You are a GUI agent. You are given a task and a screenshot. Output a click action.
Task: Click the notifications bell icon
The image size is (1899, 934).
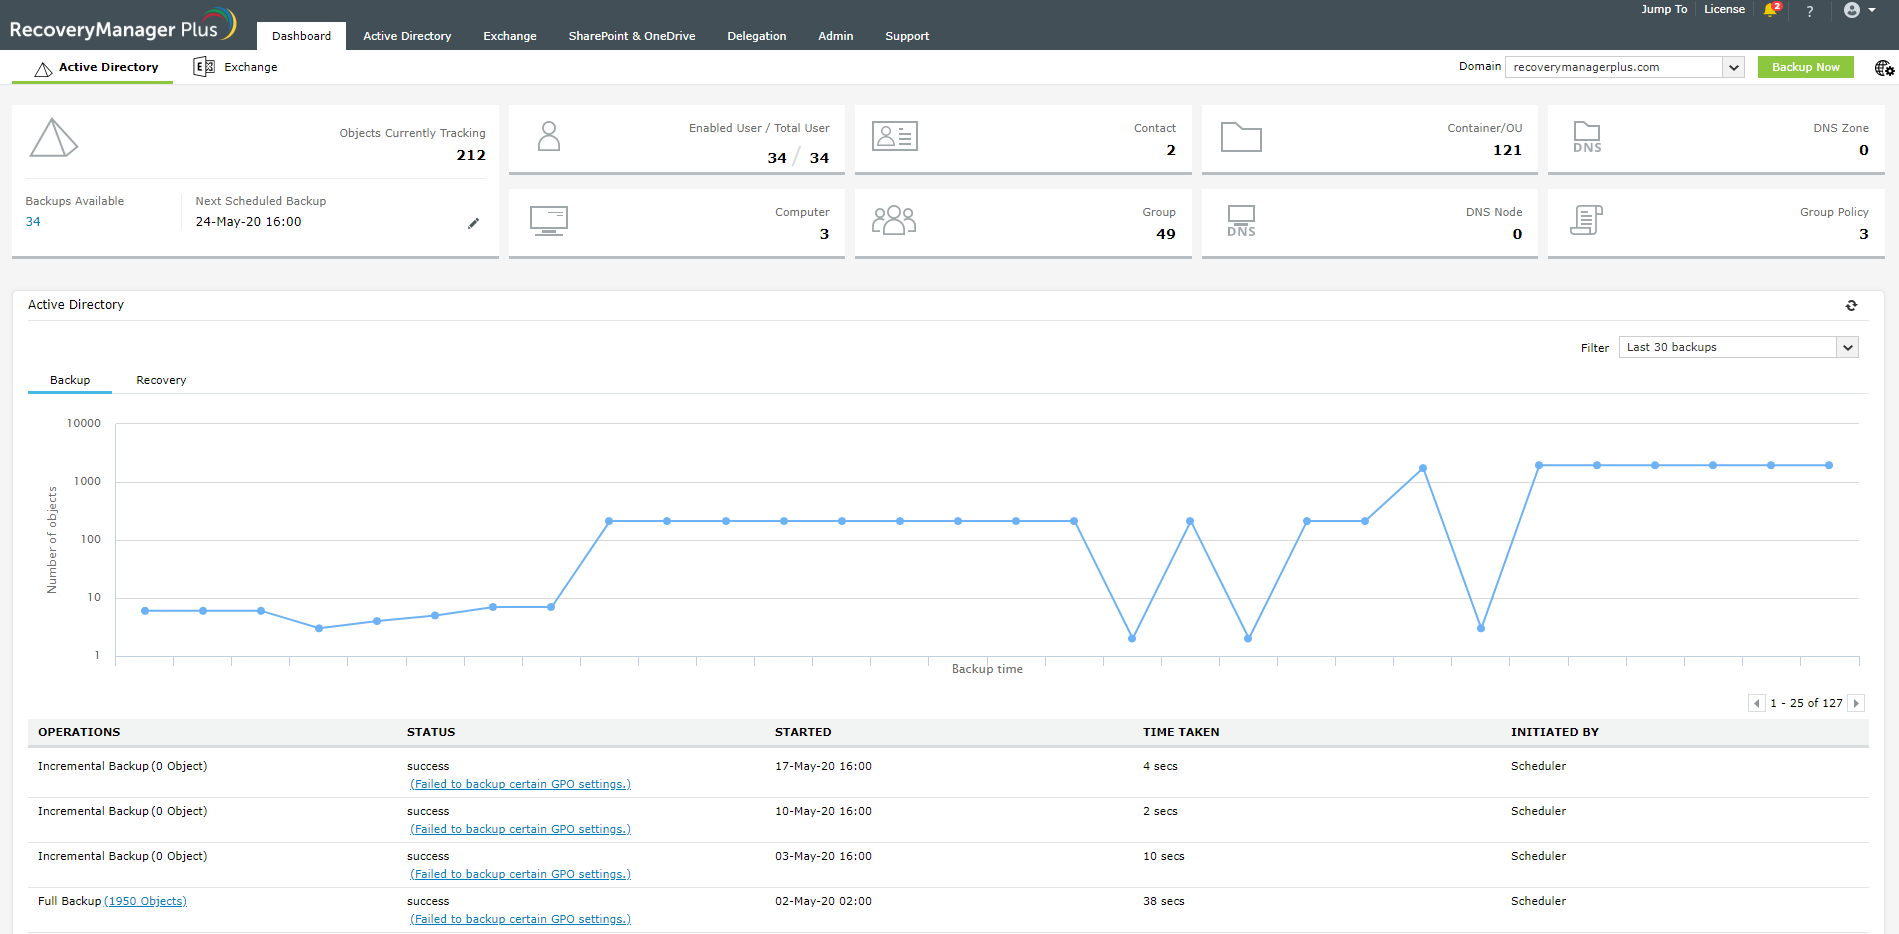coord(1771,10)
